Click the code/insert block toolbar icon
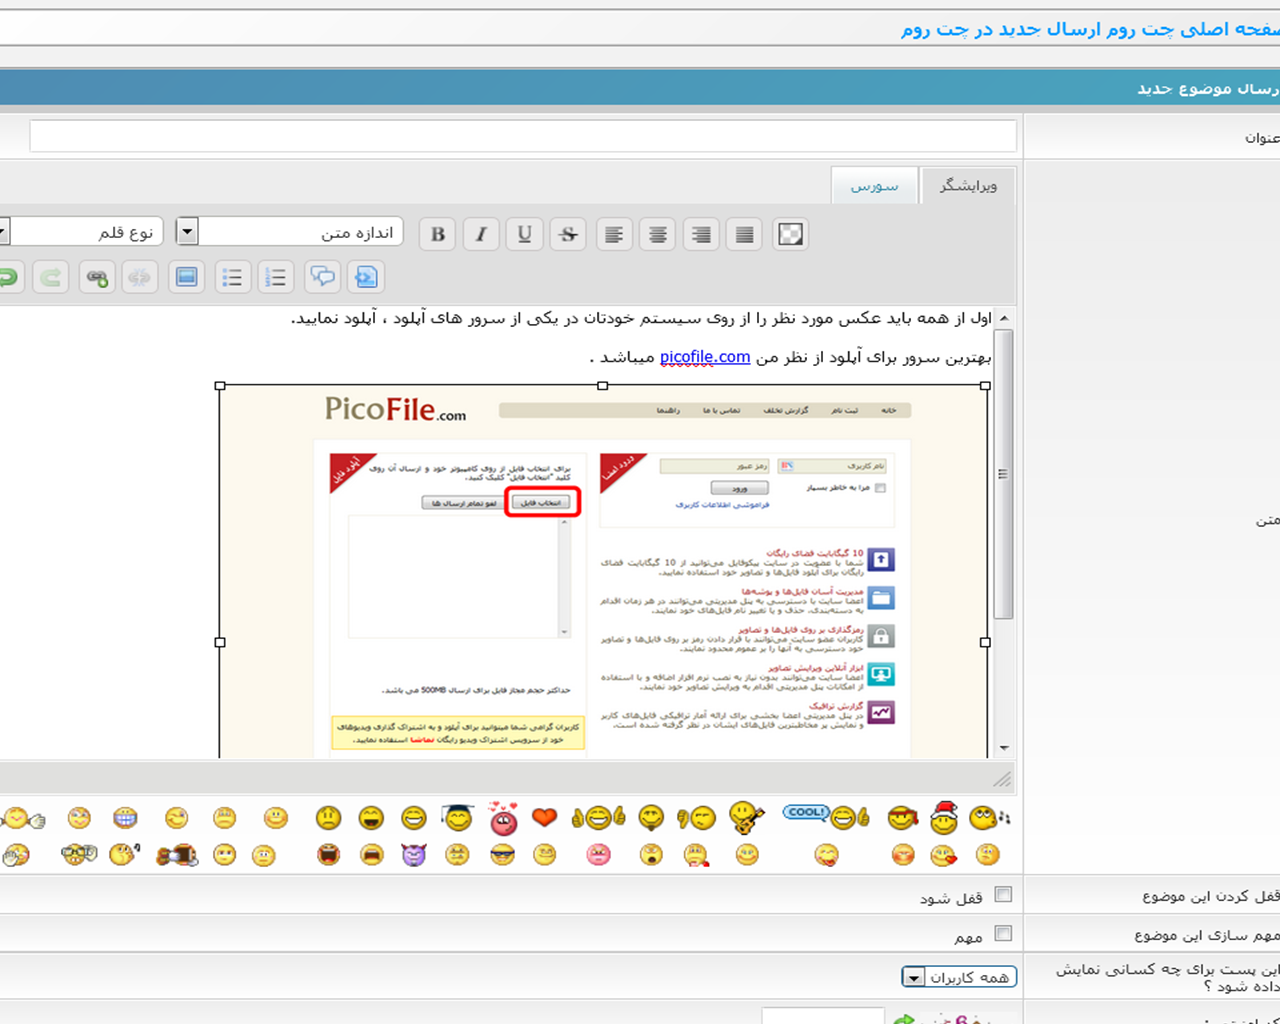Viewport: 1280px width, 1024px height. click(x=366, y=277)
